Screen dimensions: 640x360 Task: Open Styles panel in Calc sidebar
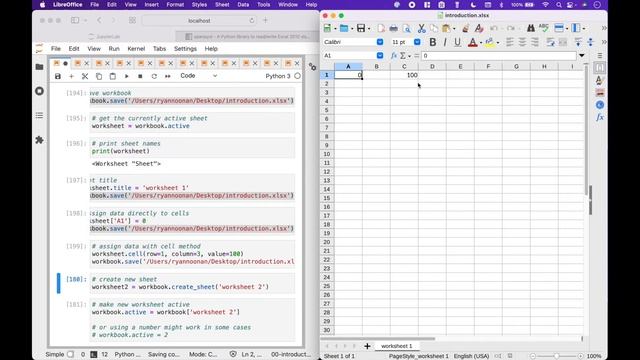click(x=600, y=80)
